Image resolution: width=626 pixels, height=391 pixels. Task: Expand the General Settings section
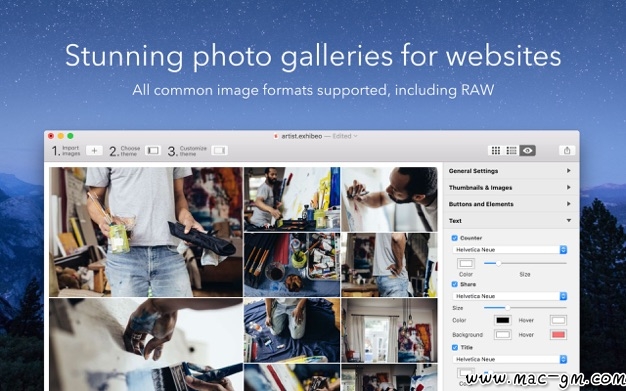coord(511,171)
